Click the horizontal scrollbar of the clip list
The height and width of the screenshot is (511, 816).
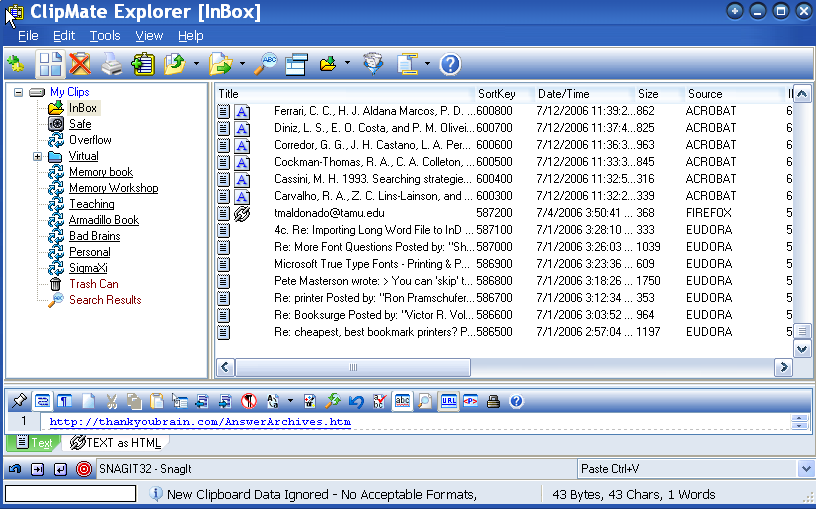[500, 368]
